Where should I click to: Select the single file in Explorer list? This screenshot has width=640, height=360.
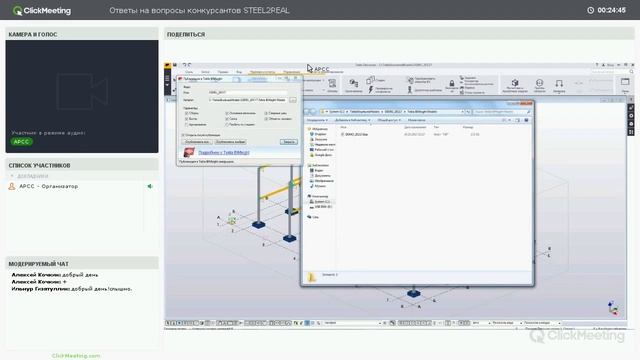354,134
